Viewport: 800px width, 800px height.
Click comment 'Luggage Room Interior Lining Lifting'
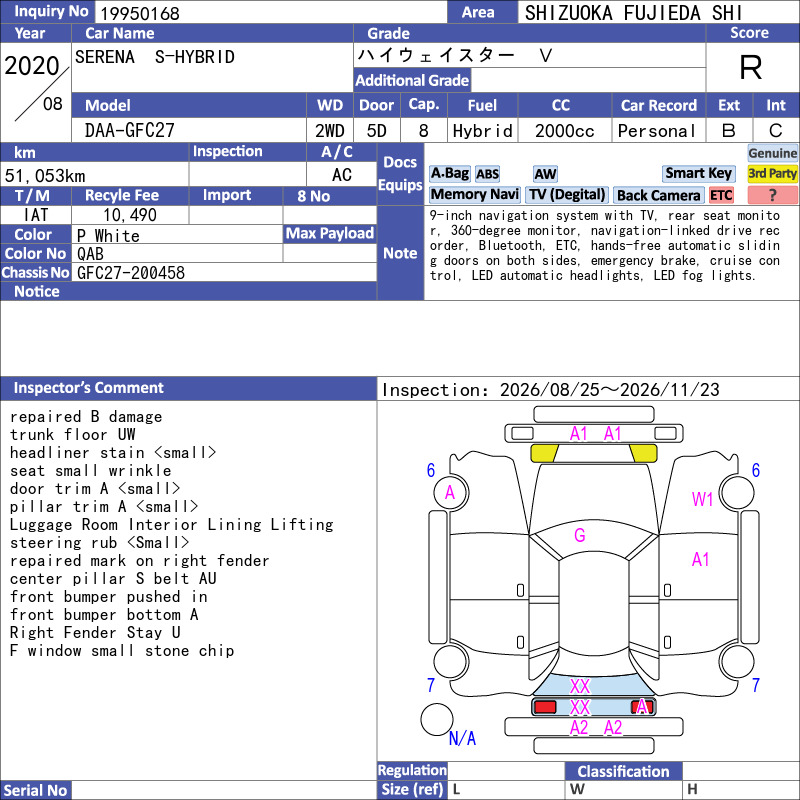[x=171, y=525]
